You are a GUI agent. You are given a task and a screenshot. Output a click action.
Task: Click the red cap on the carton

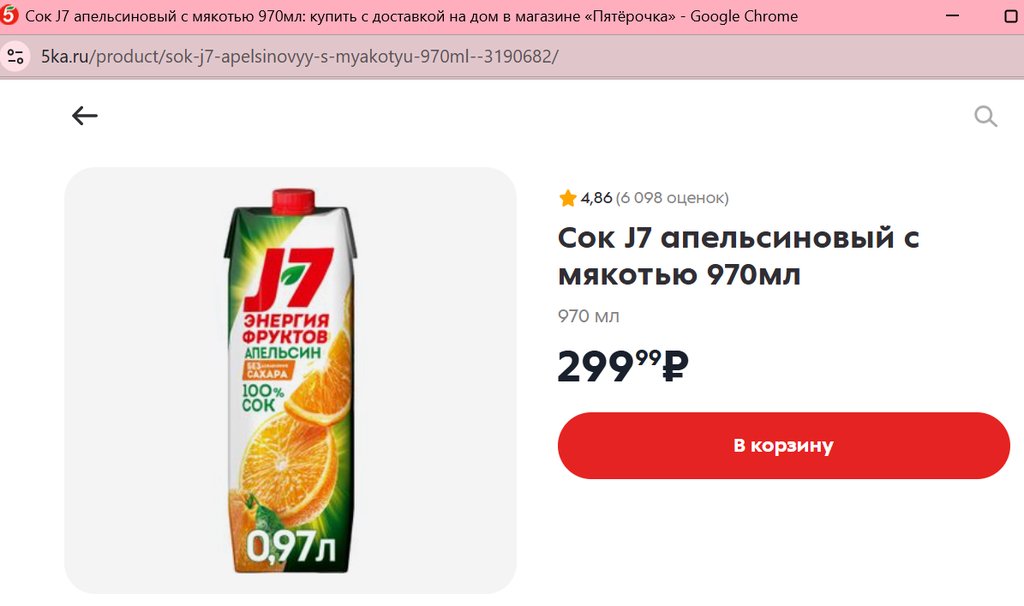click(293, 201)
